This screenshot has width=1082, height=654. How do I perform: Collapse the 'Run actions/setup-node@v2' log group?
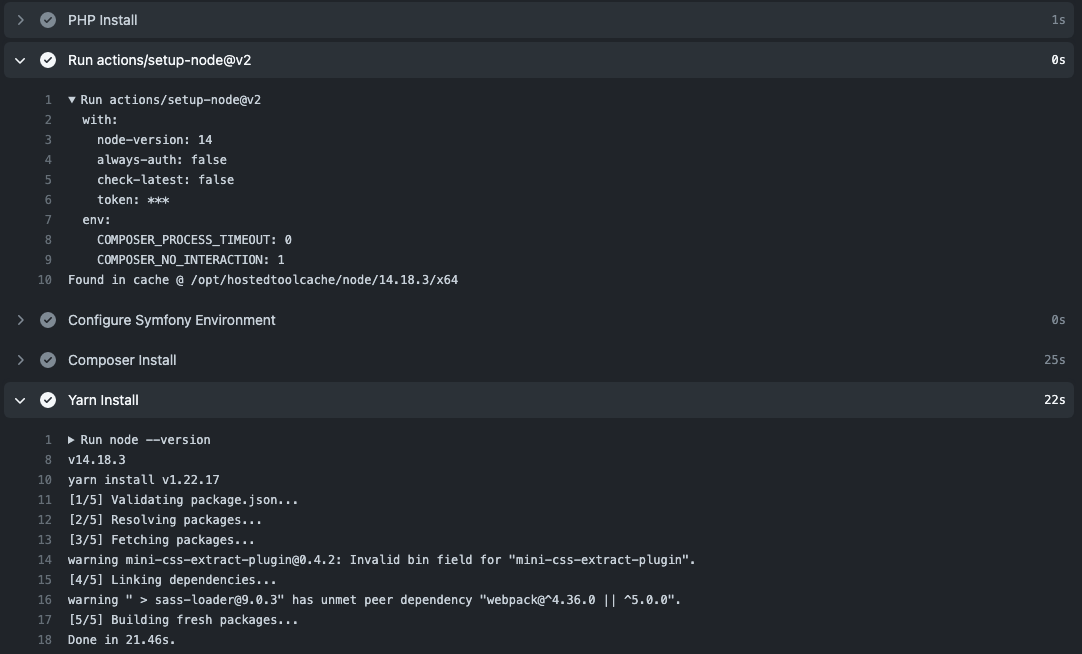[x=70, y=99]
